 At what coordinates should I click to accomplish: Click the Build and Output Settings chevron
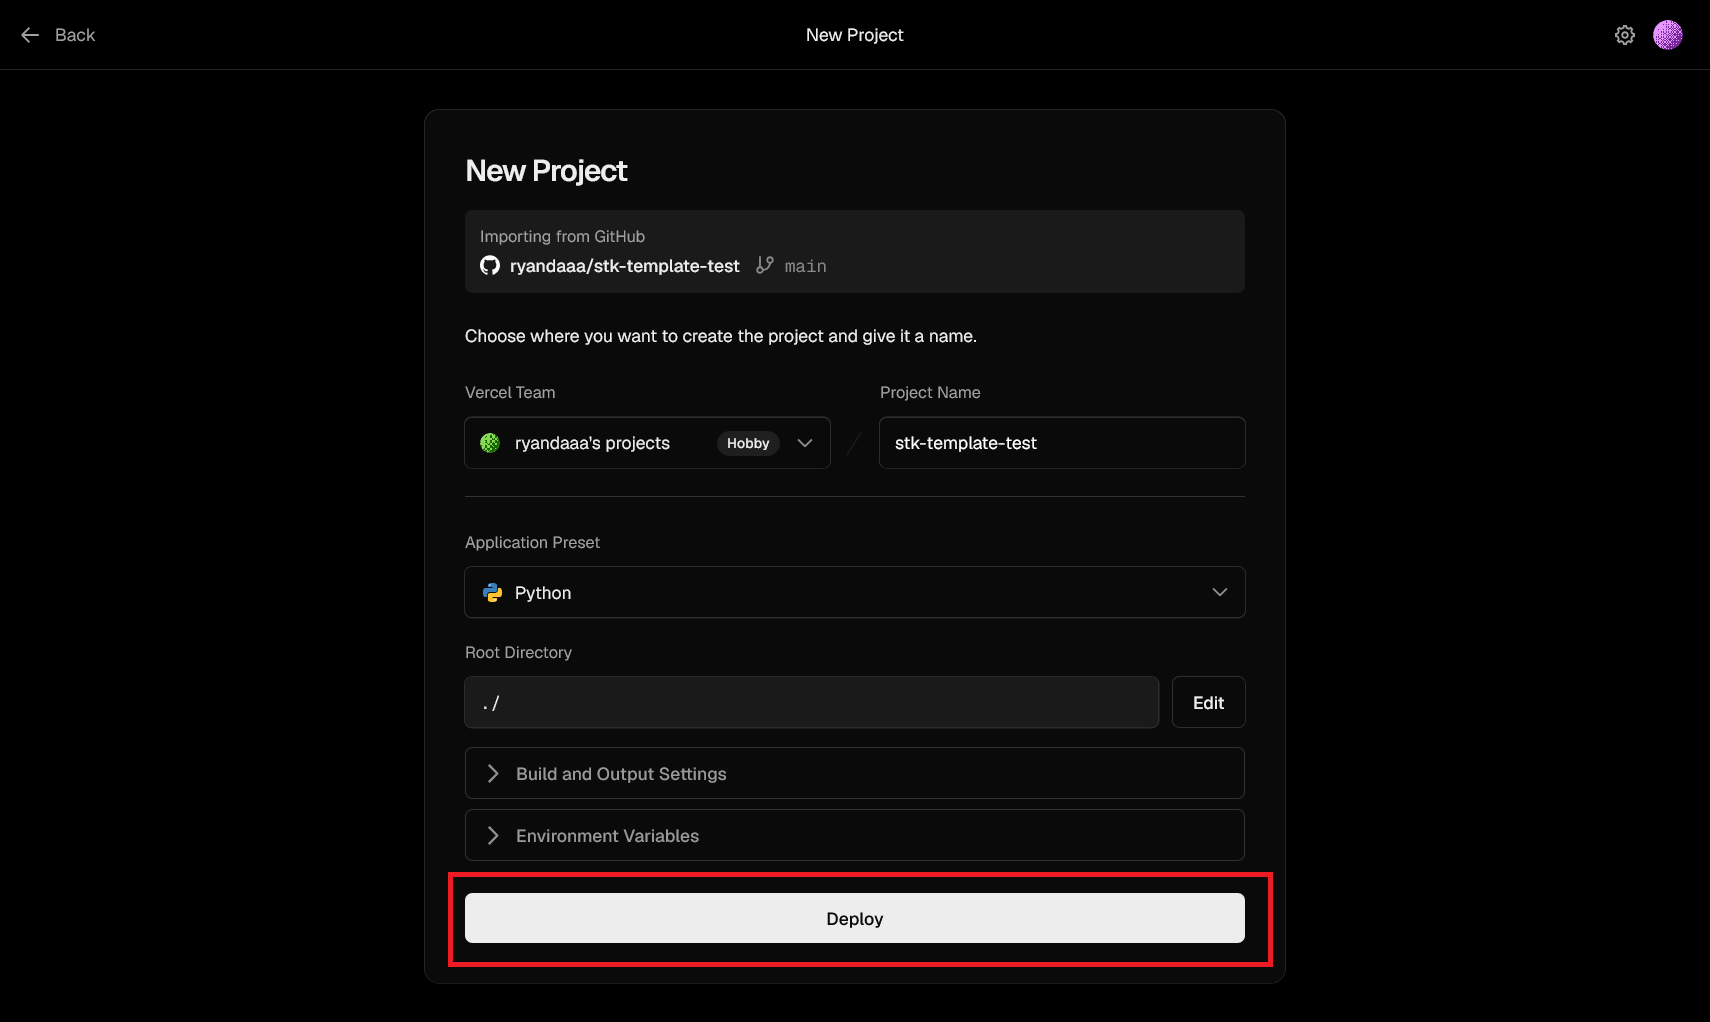pyautogui.click(x=493, y=773)
